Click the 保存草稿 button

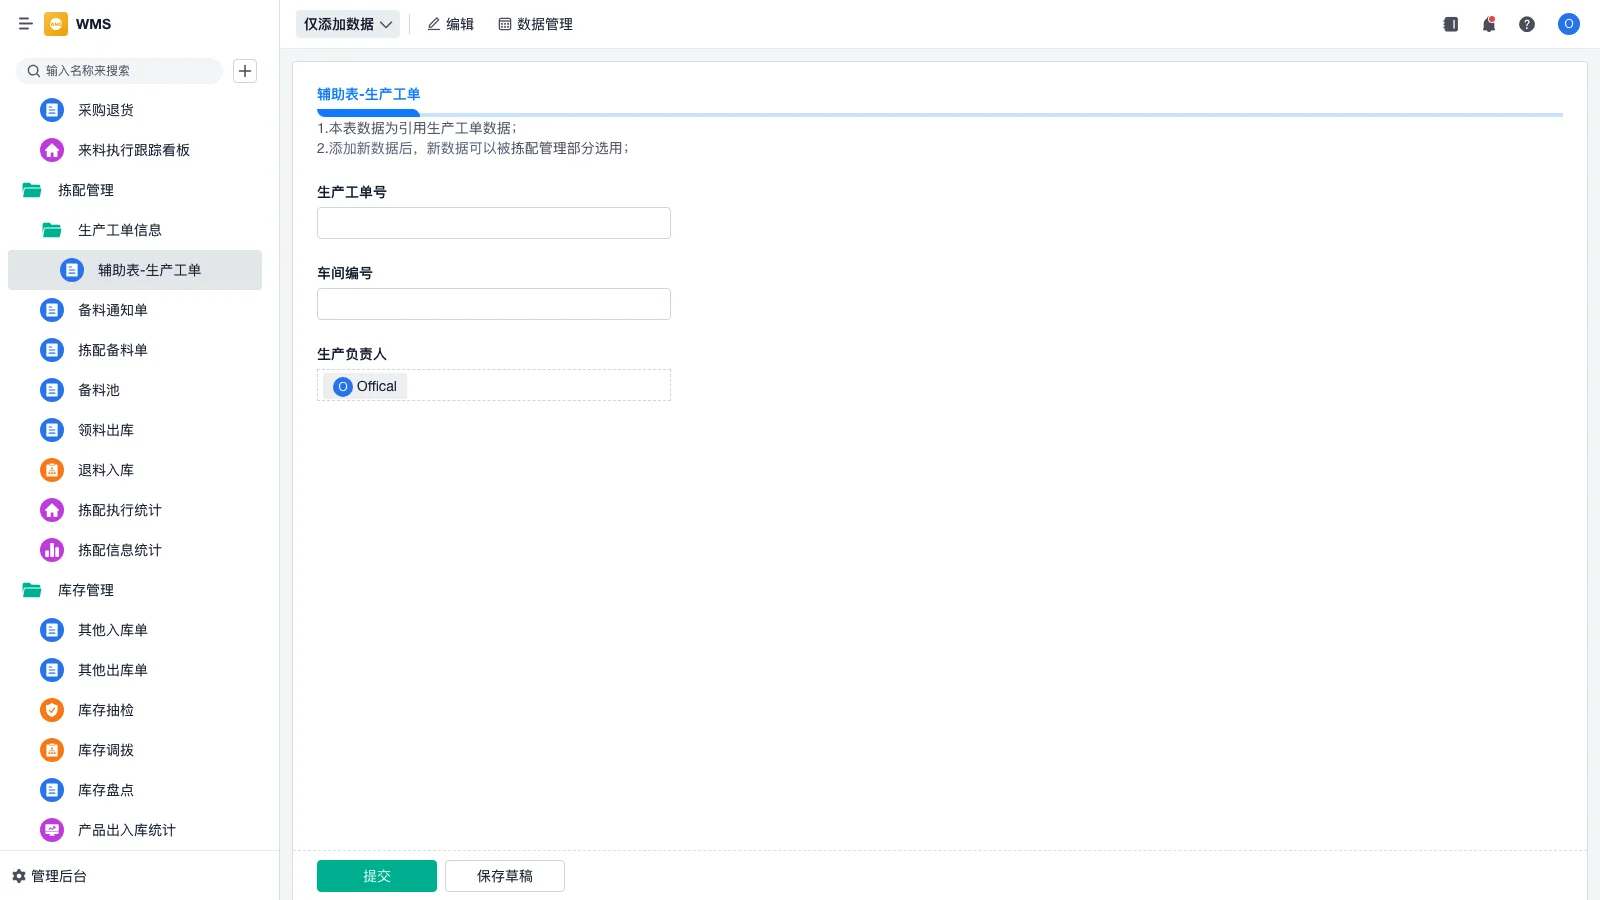[505, 876]
